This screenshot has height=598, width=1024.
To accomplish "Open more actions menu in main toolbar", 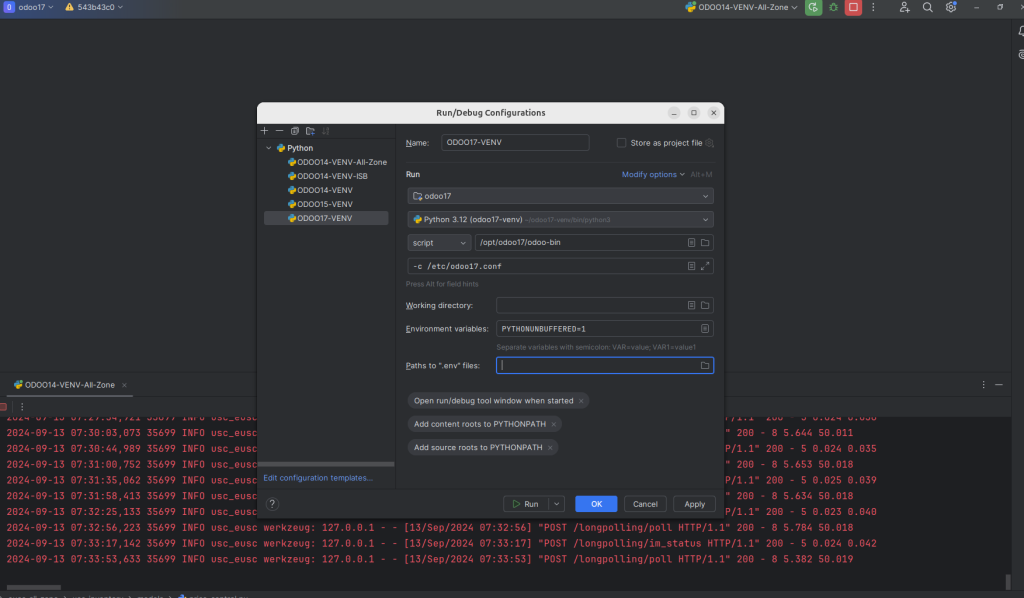I will tap(873, 7).
